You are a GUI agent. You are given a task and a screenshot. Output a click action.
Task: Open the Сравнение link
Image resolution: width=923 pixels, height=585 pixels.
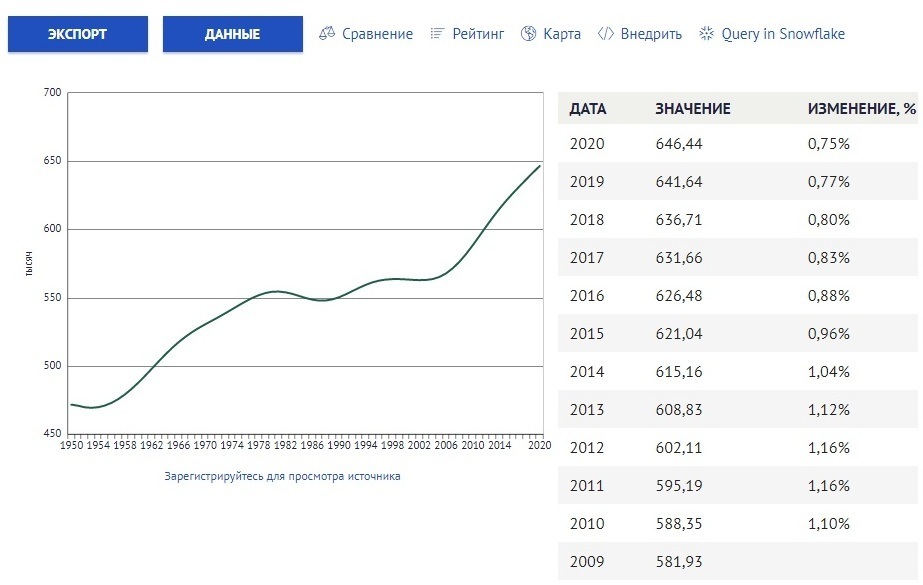[377, 34]
